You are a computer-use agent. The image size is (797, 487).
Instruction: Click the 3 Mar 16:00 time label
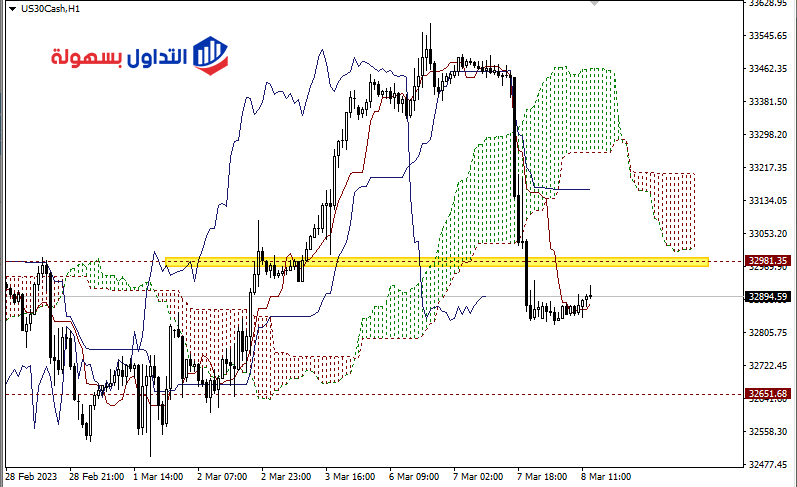[x=350, y=477]
